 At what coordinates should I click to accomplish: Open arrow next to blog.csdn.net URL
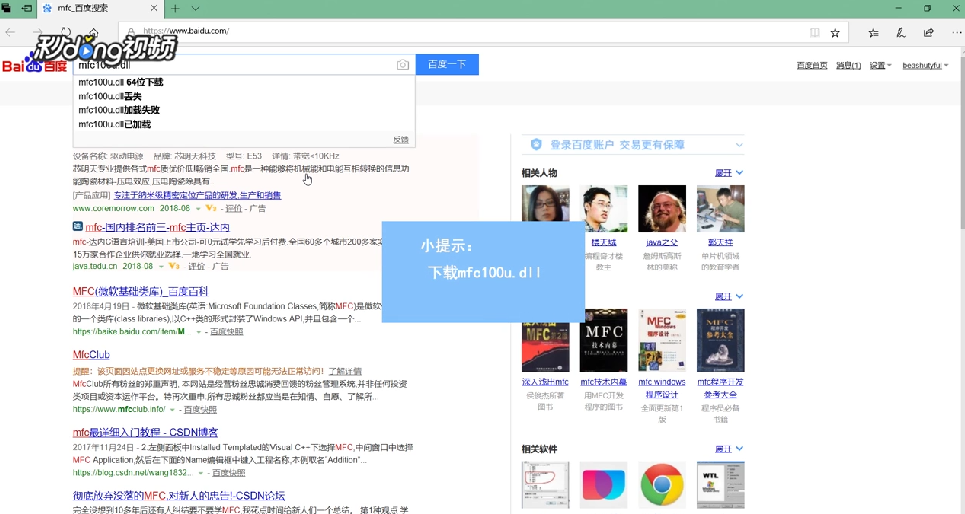201,473
